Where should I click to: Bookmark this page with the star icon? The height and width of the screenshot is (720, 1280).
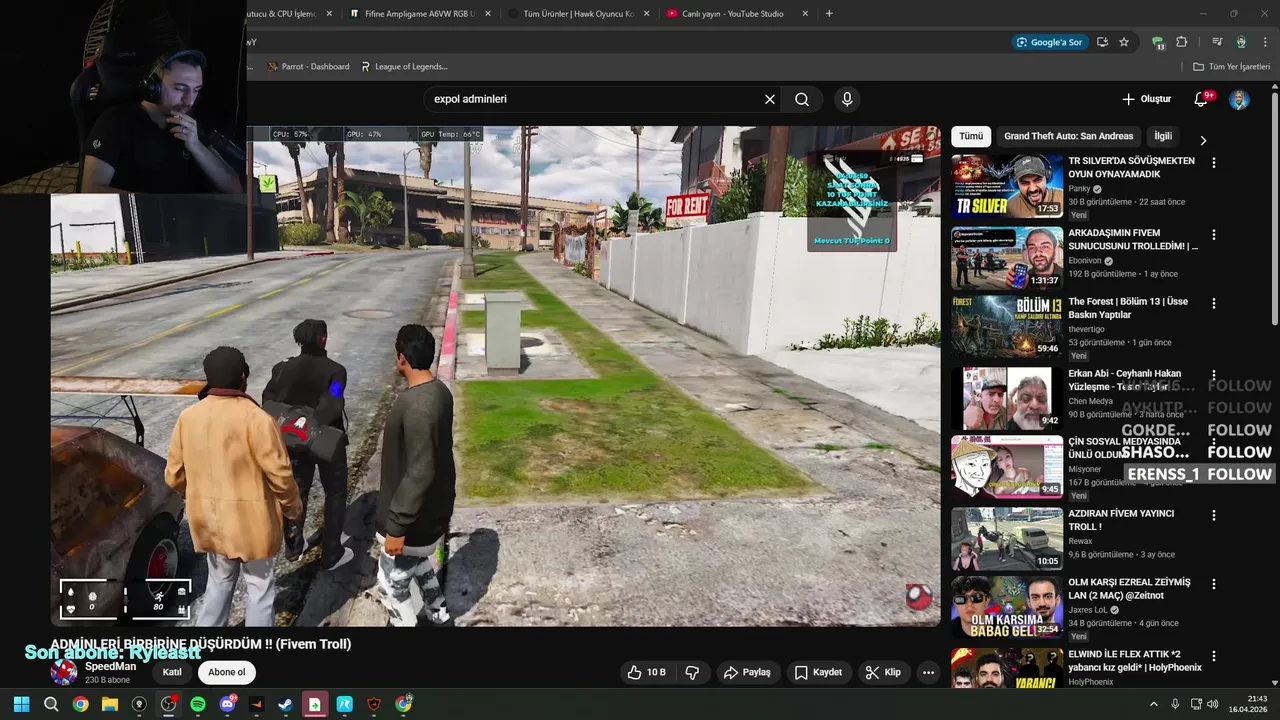(x=1124, y=42)
